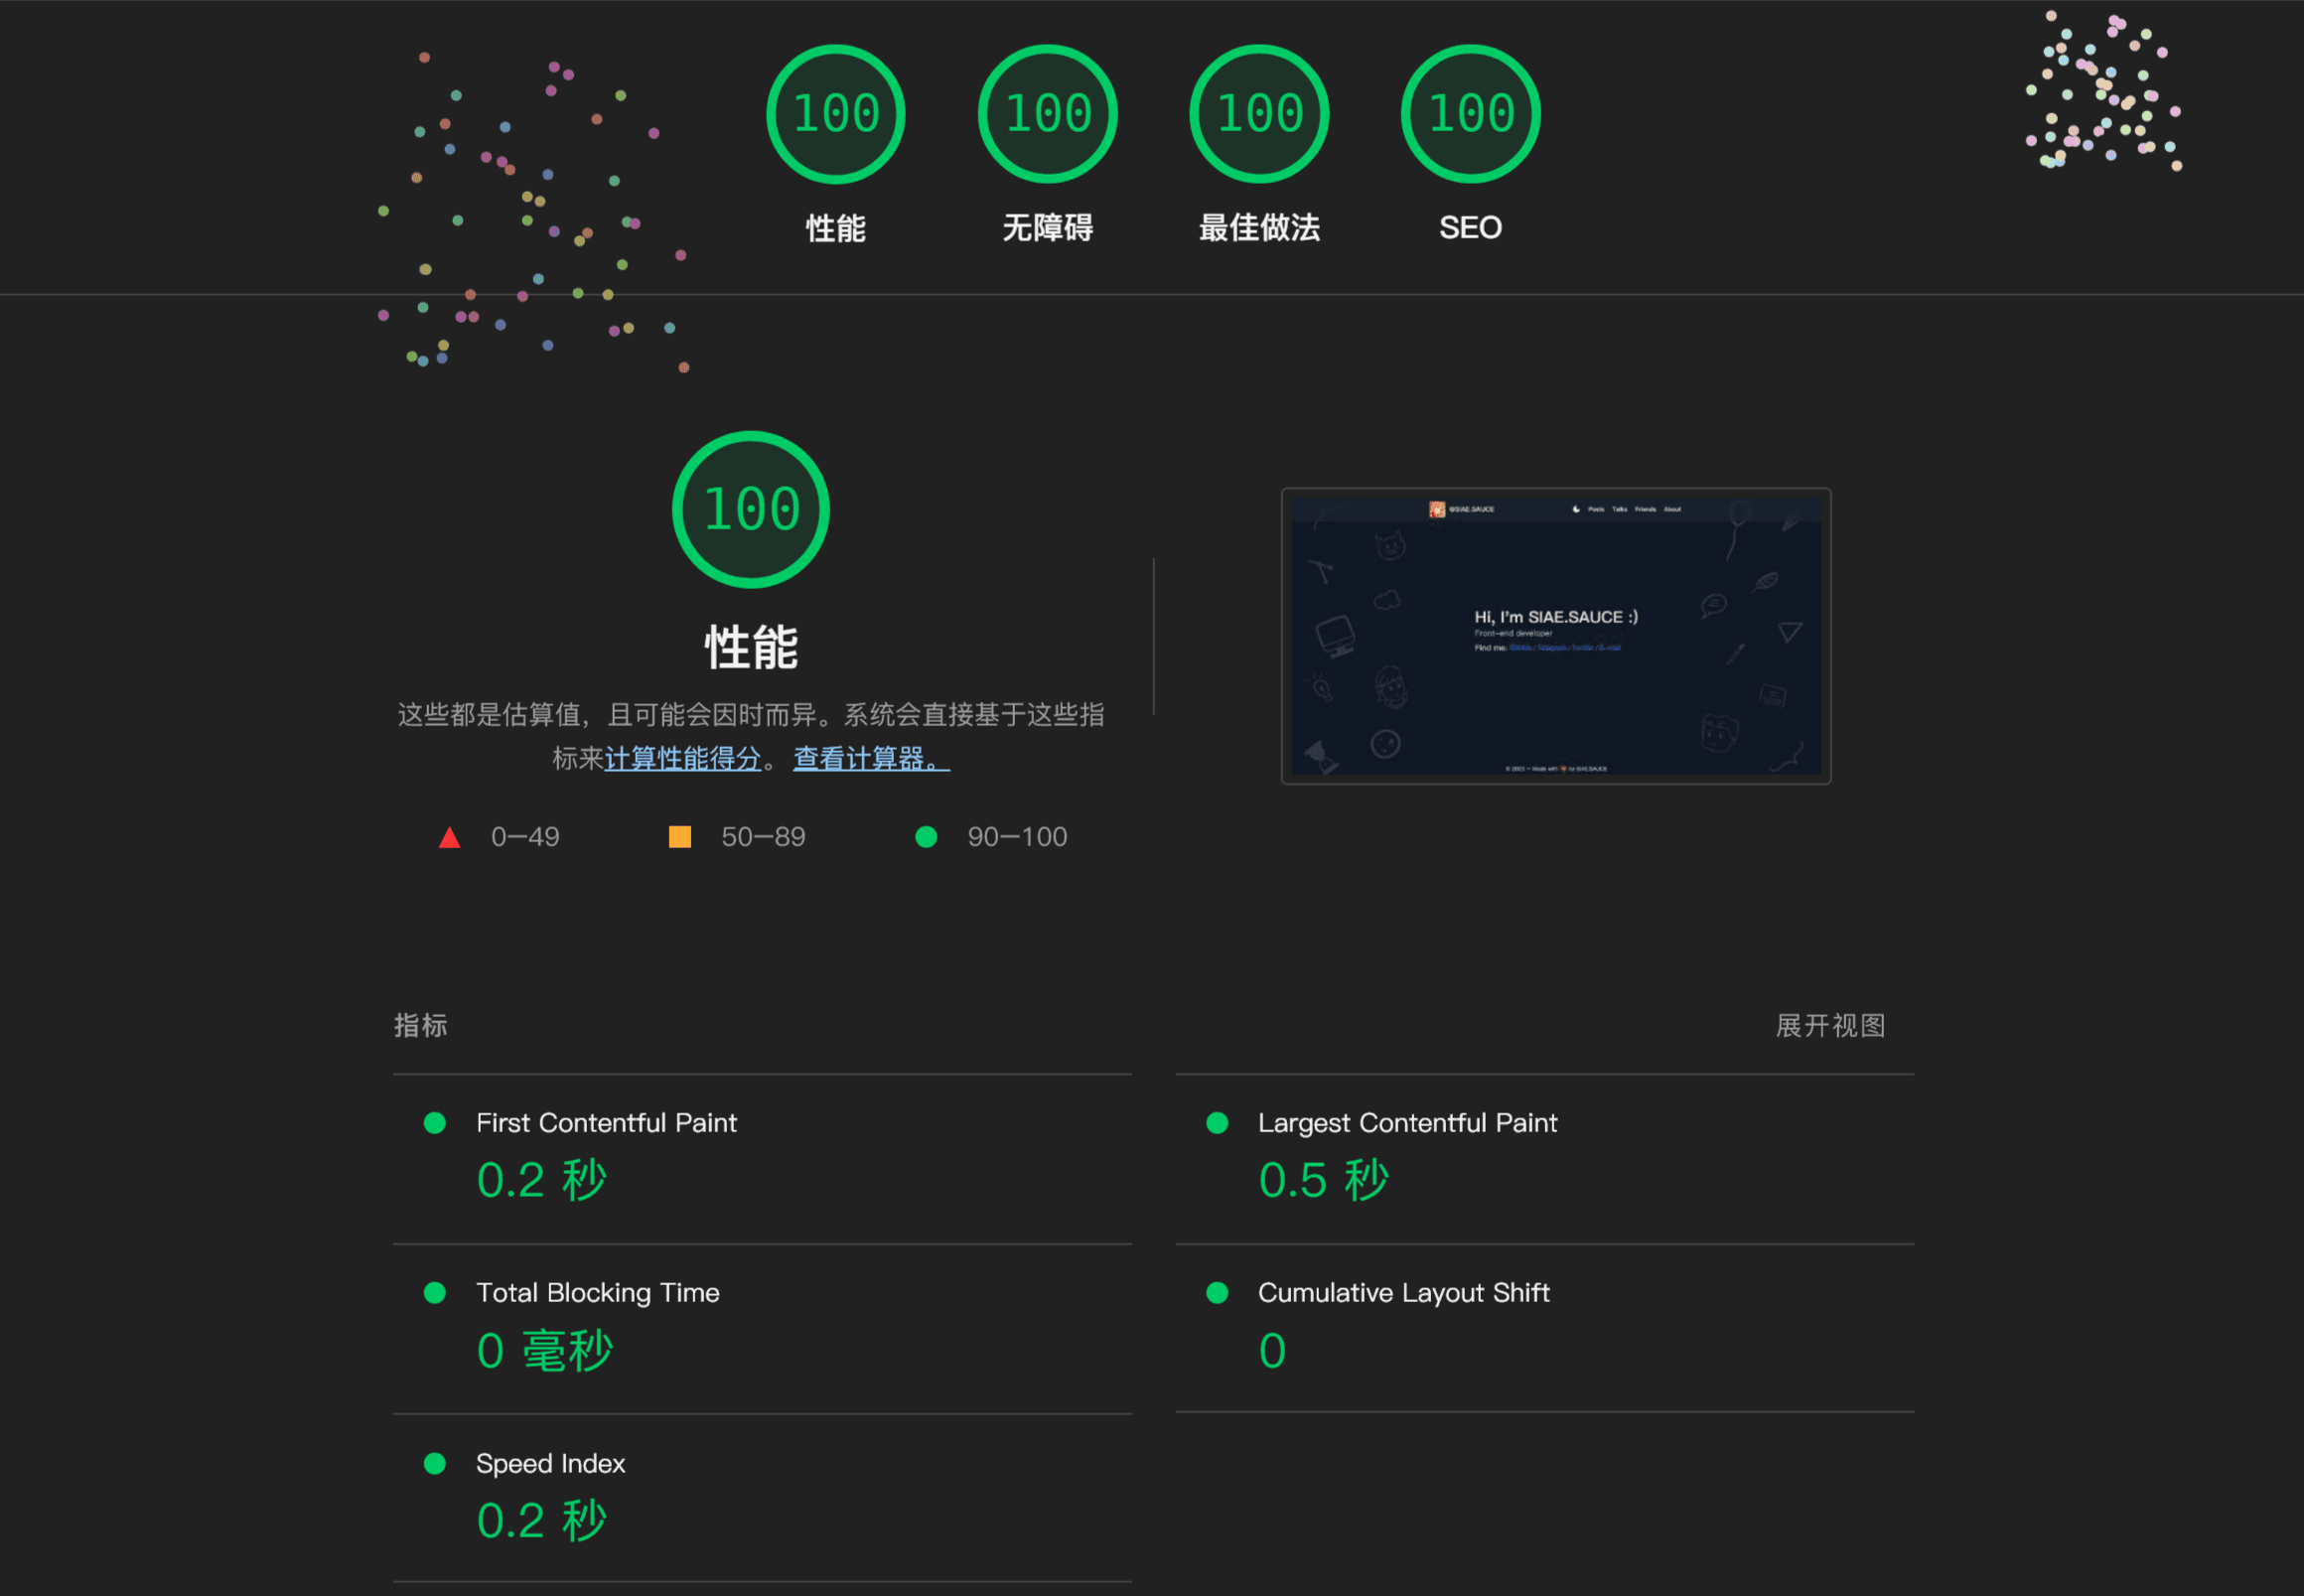2304x1596 pixels.
Task: Click the 无障碍 score gauge
Action: pyautogui.click(x=1047, y=114)
